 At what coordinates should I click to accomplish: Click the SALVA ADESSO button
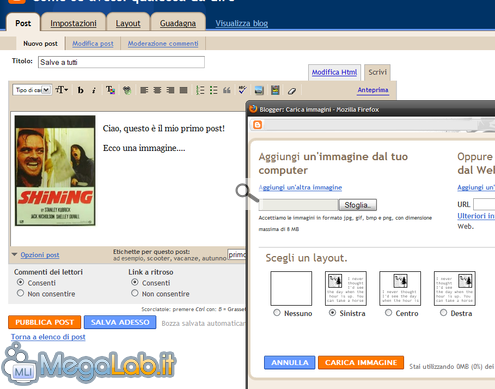(x=120, y=322)
